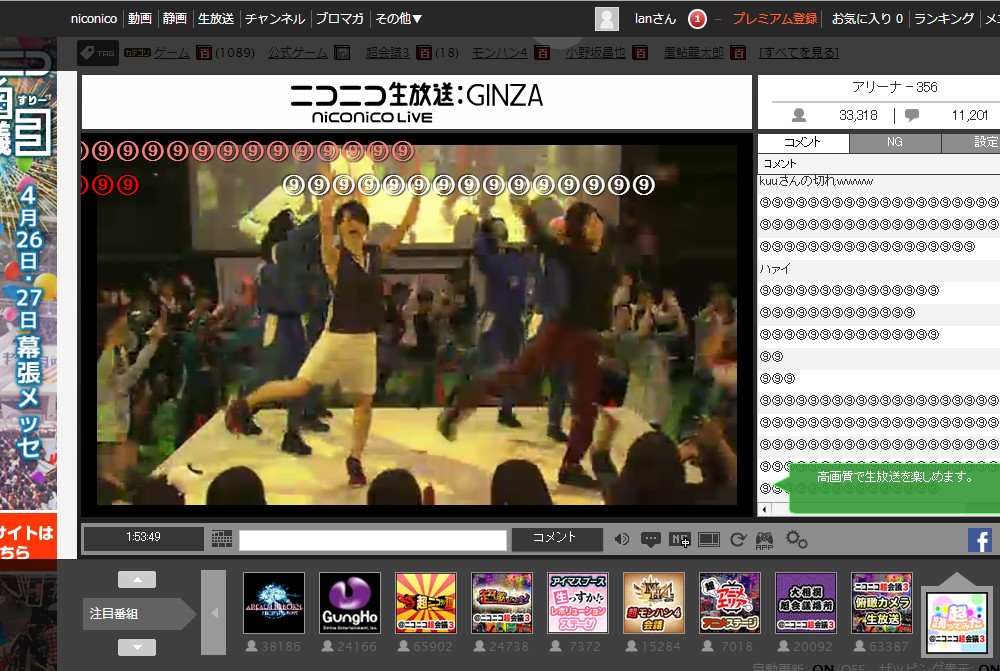Open the player settings gears icon

(x=797, y=540)
